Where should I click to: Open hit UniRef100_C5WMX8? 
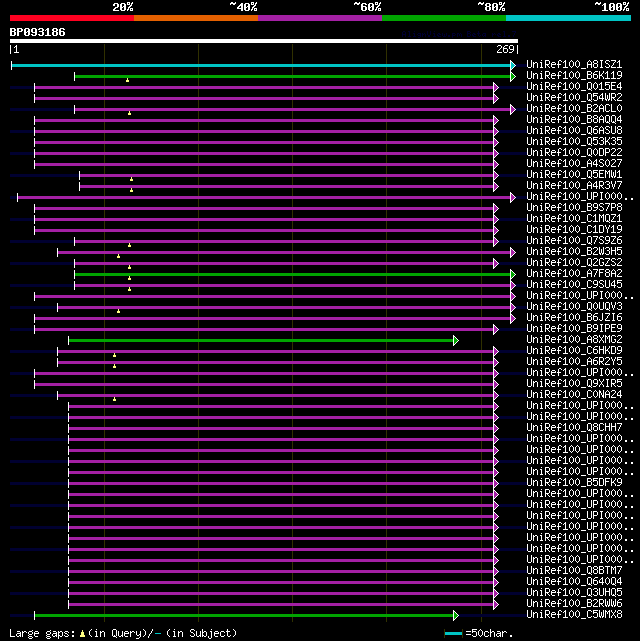point(574,615)
